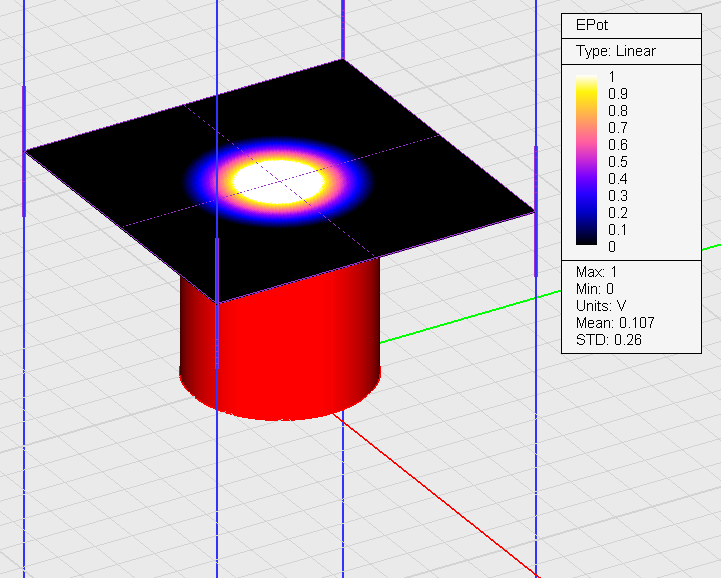Select the Type: Linear legend row
The image size is (721, 578).
615,51
